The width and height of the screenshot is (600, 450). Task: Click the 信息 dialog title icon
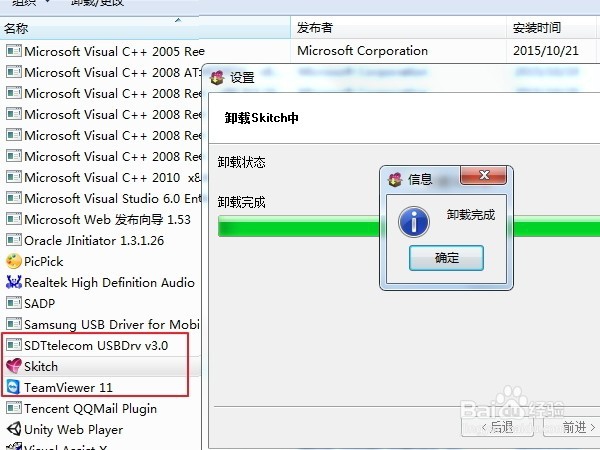click(x=395, y=179)
